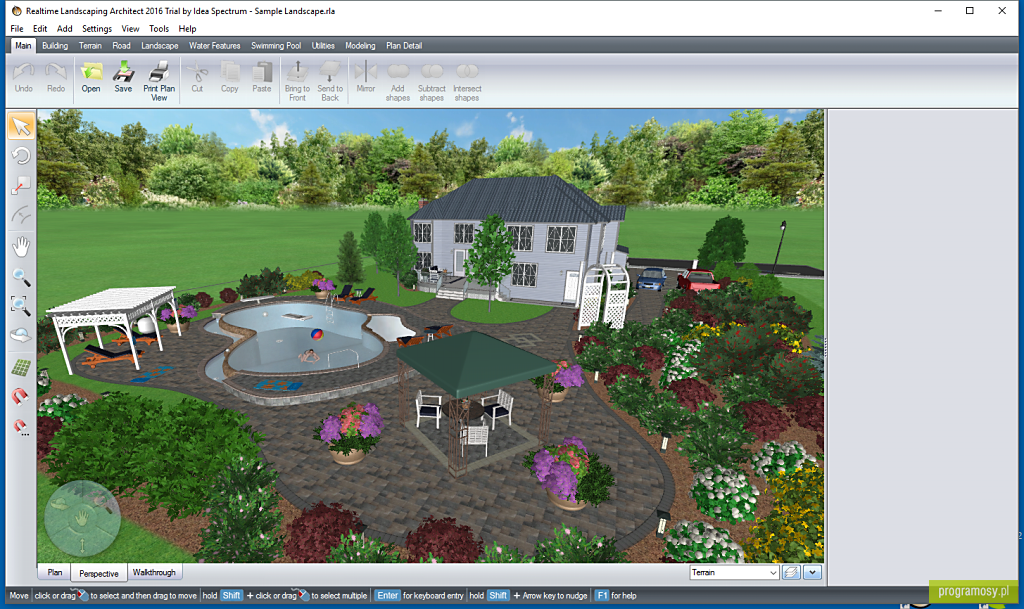Image resolution: width=1024 pixels, height=609 pixels.
Task: Click the red car in the driveway
Action: 699,280
